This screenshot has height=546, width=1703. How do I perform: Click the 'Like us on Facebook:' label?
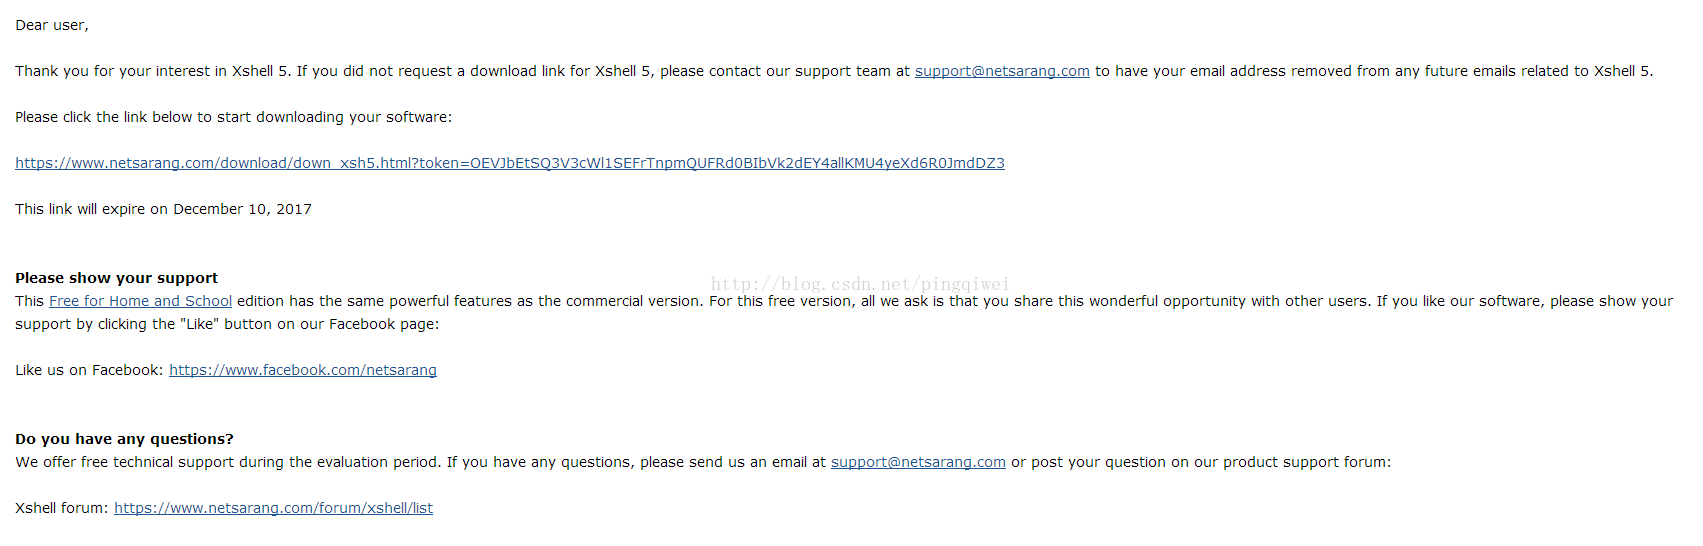(x=89, y=370)
